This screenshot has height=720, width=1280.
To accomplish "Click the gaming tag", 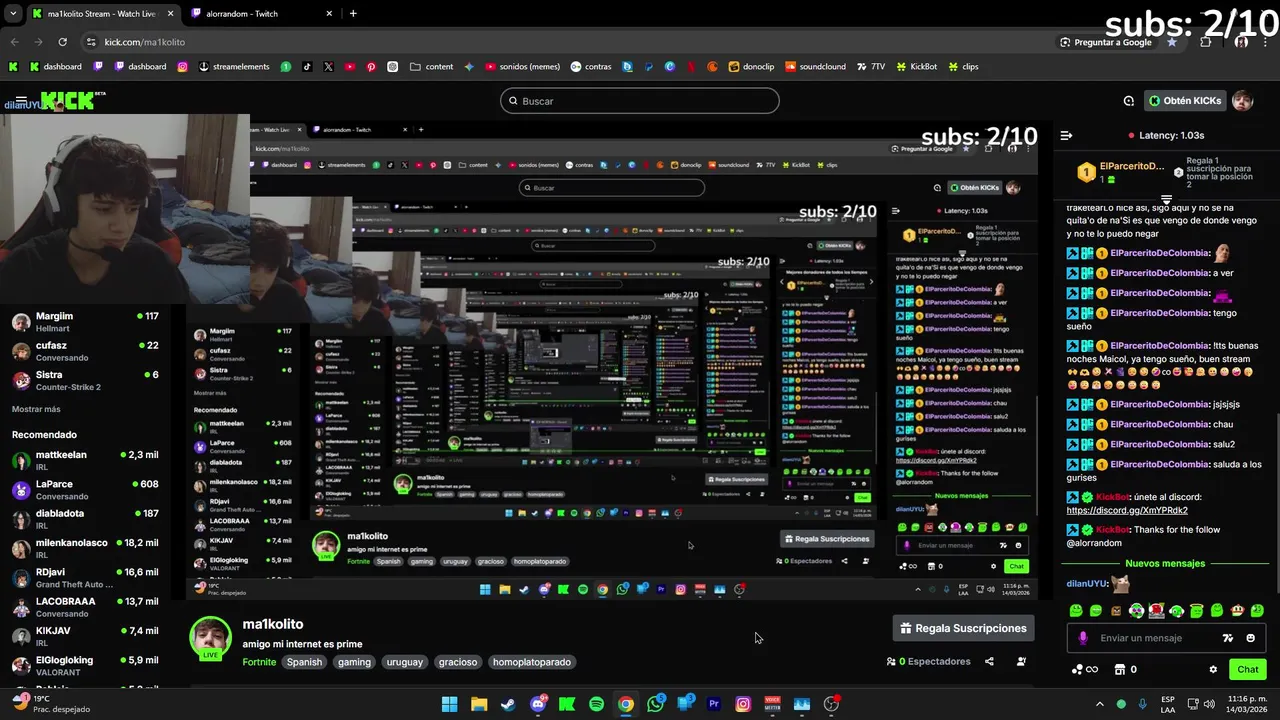I will click(x=354, y=662).
